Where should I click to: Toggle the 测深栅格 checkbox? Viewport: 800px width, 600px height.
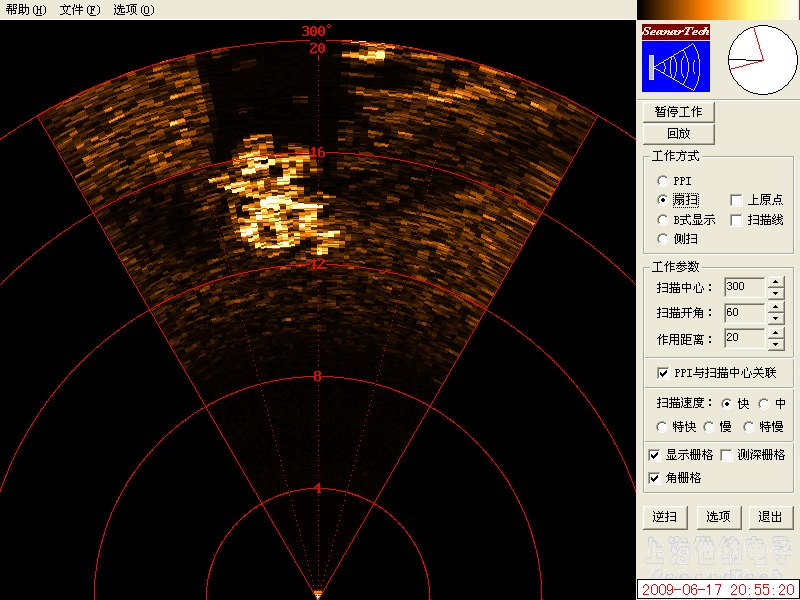click(x=726, y=455)
